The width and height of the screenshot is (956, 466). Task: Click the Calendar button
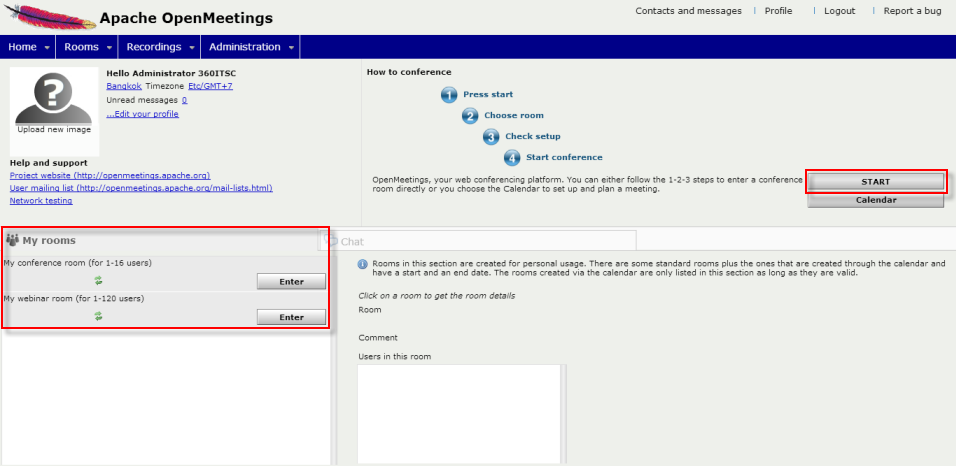click(876, 200)
